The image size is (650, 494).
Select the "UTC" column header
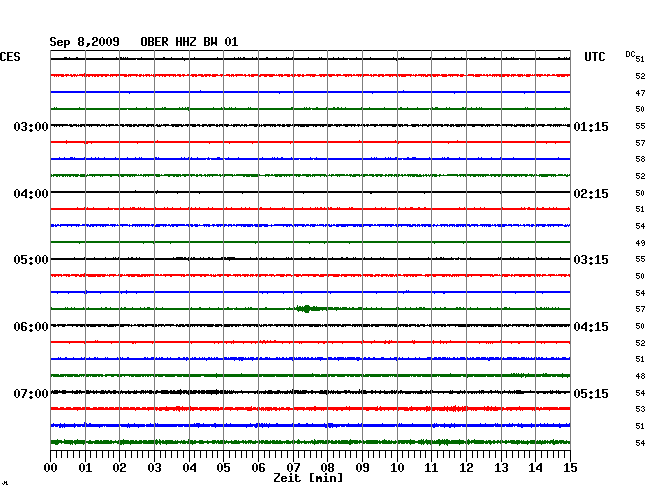point(594,57)
